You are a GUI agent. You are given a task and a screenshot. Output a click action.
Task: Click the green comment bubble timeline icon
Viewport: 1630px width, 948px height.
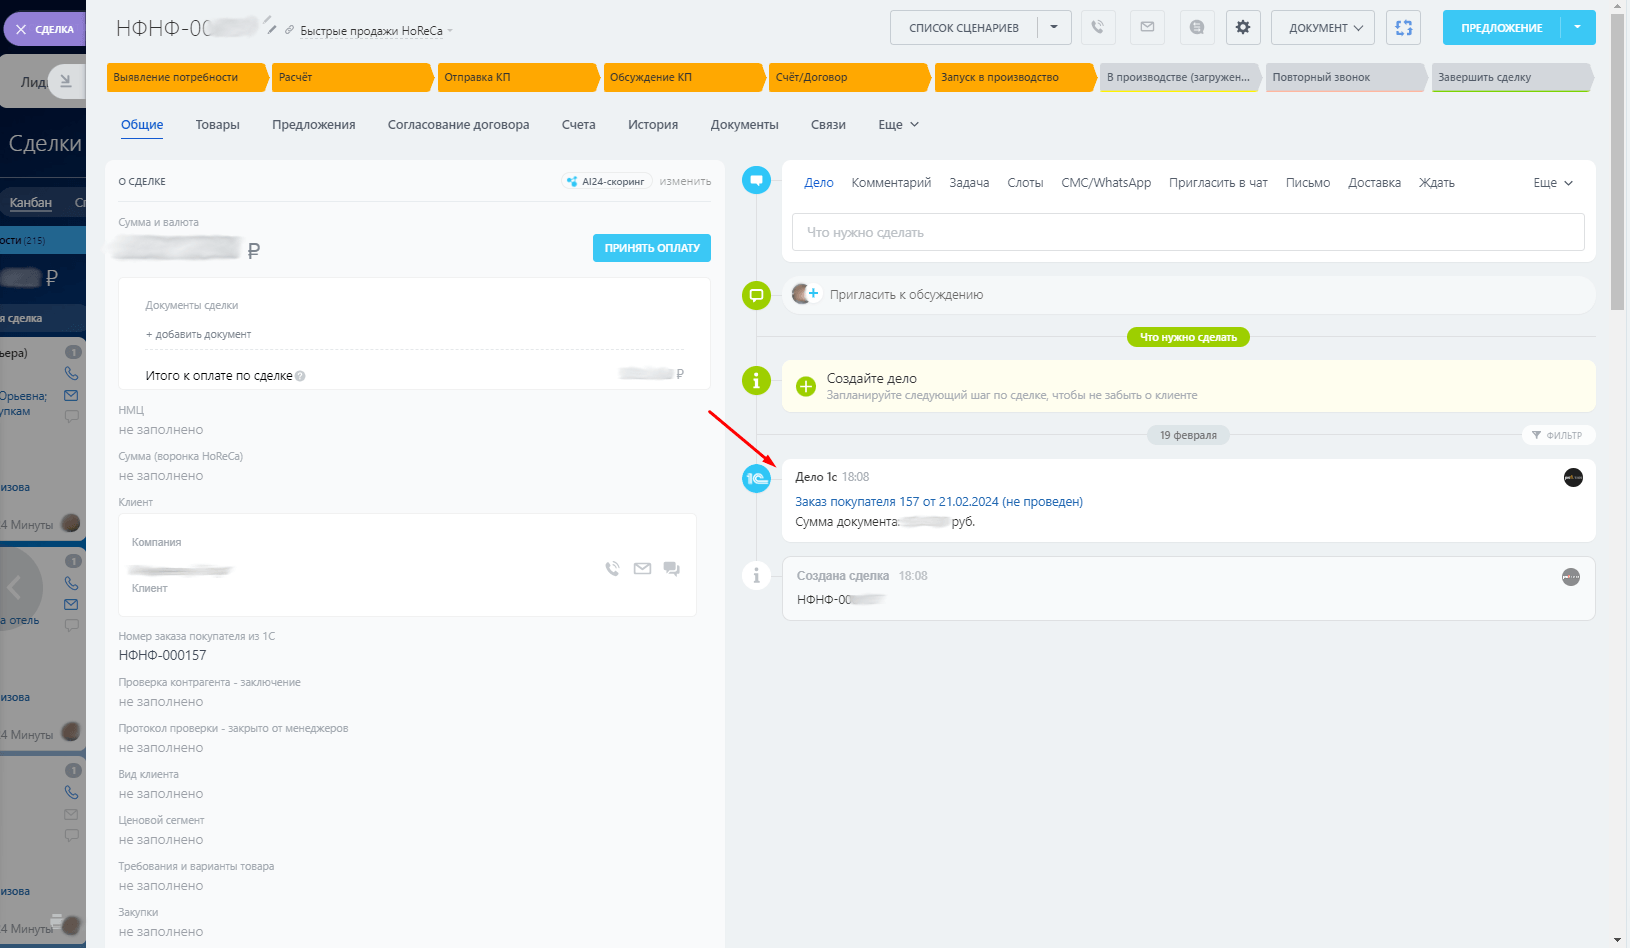click(x=756, y=295)
